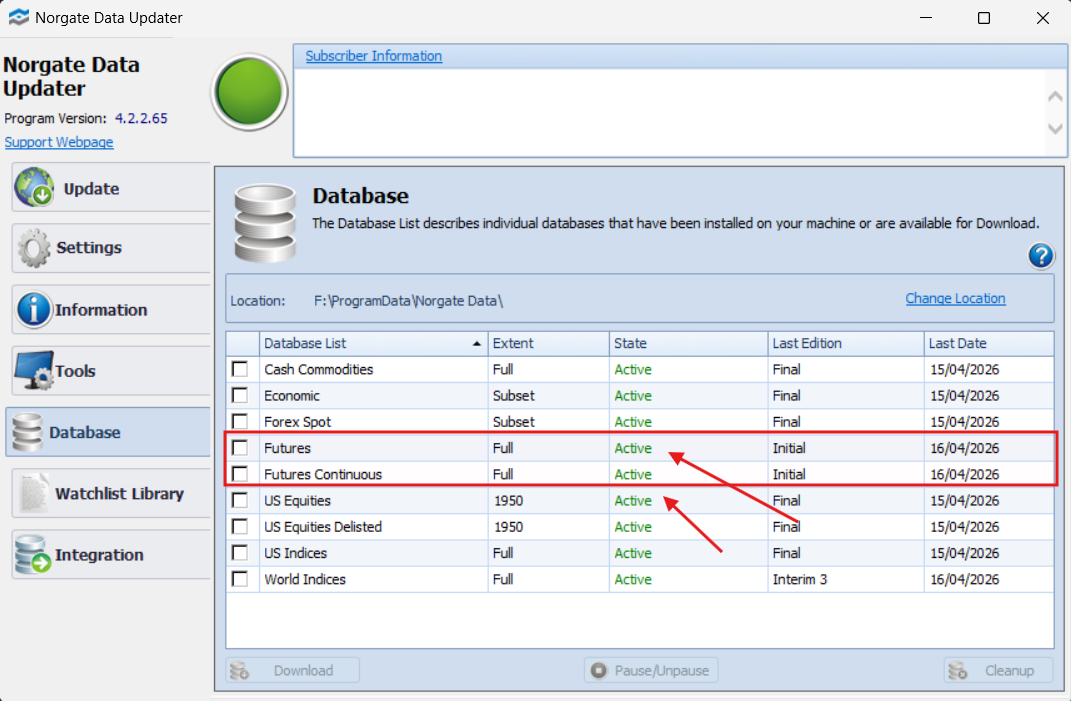Click the Pause/Unpause button label

[x=661, y=670]
